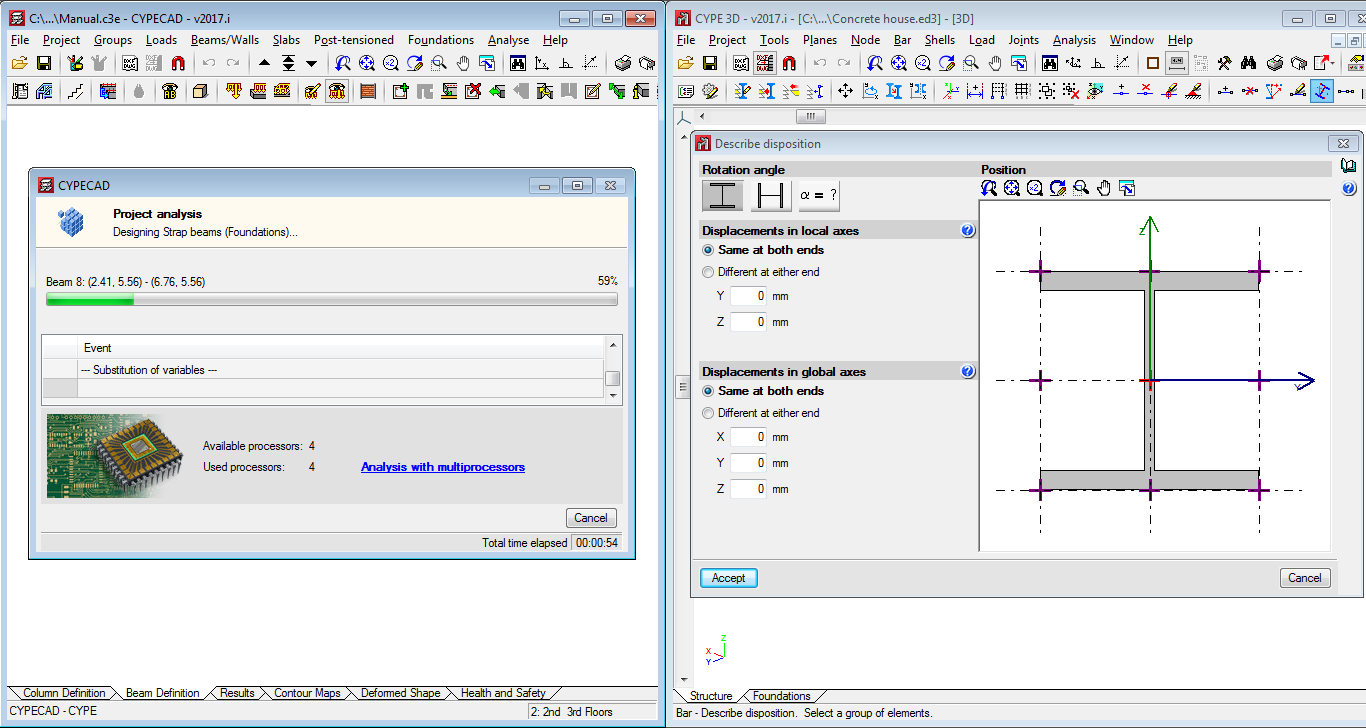The image size is (1366, 728).
Task: Open help for Displacements in global axes
Action: pos(967,371)
